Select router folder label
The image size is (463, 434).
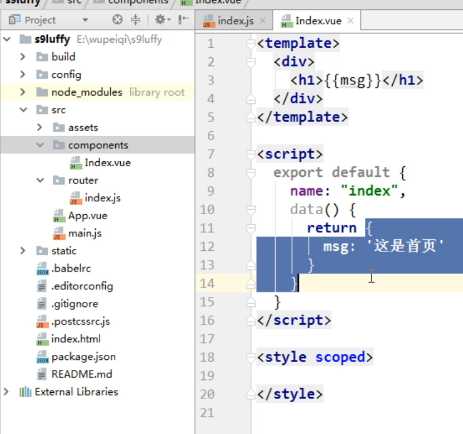point(83,180)
